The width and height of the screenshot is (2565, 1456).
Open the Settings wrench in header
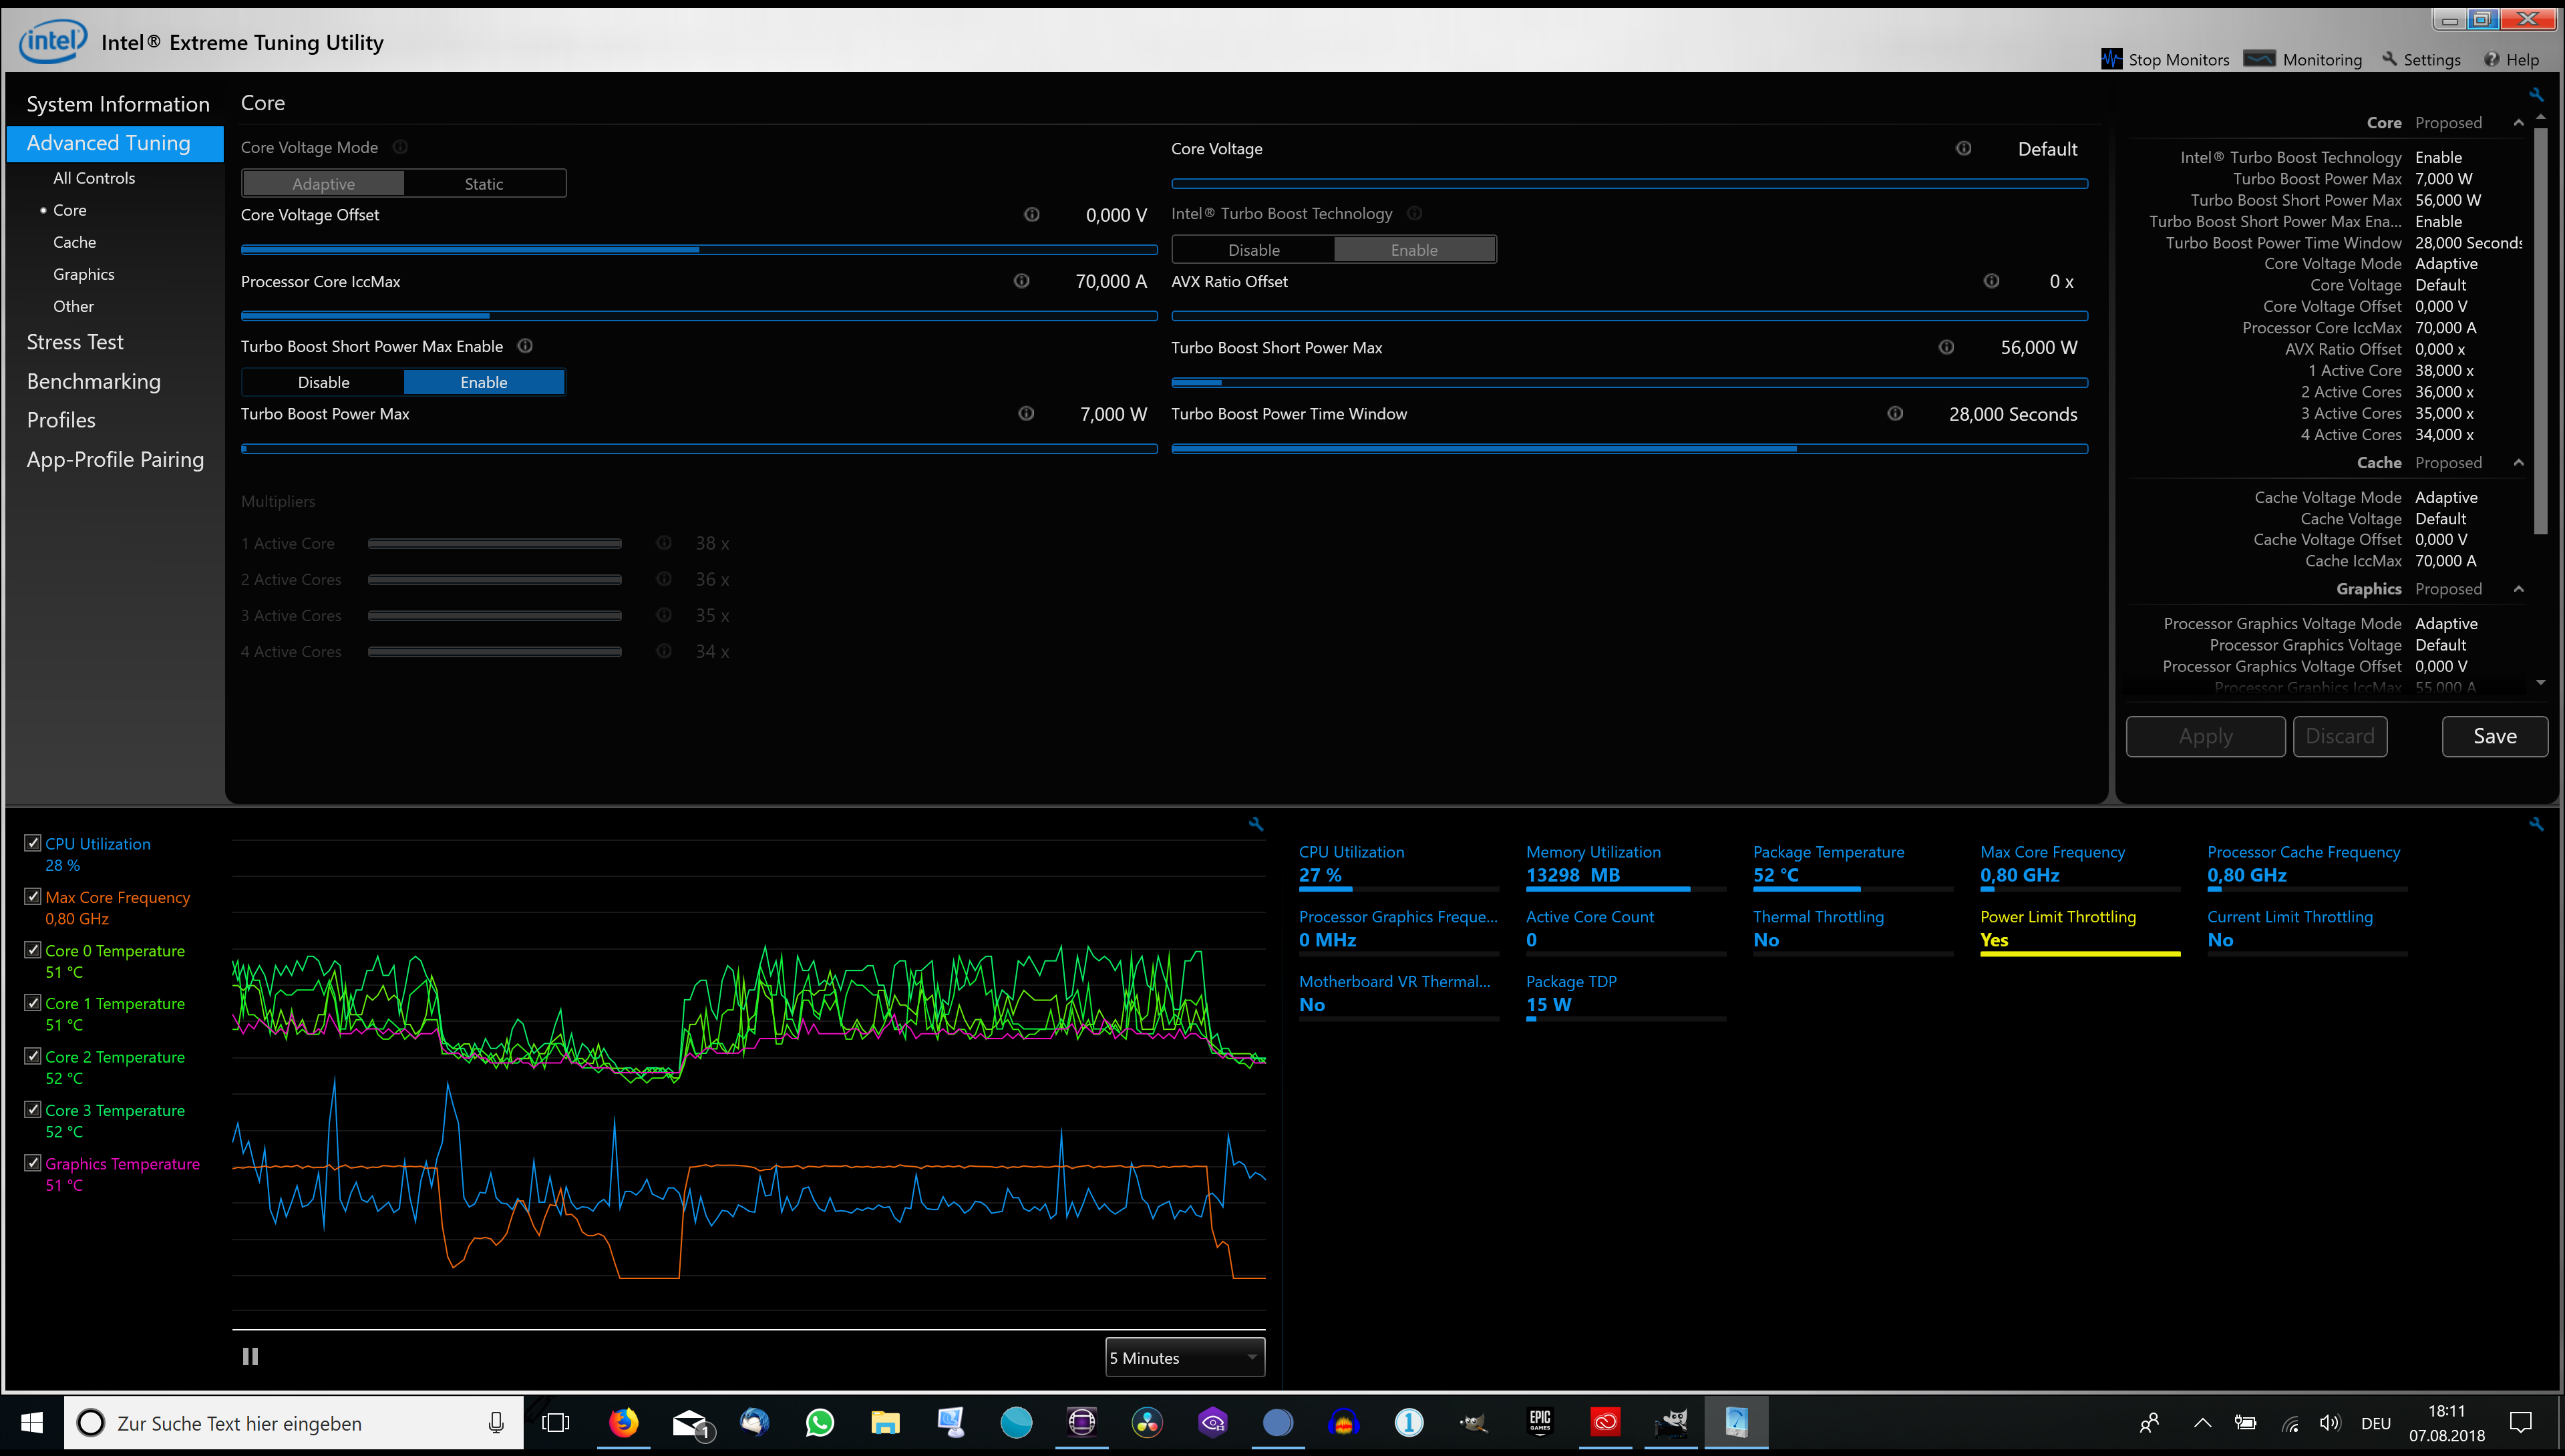click(2389, 59)
